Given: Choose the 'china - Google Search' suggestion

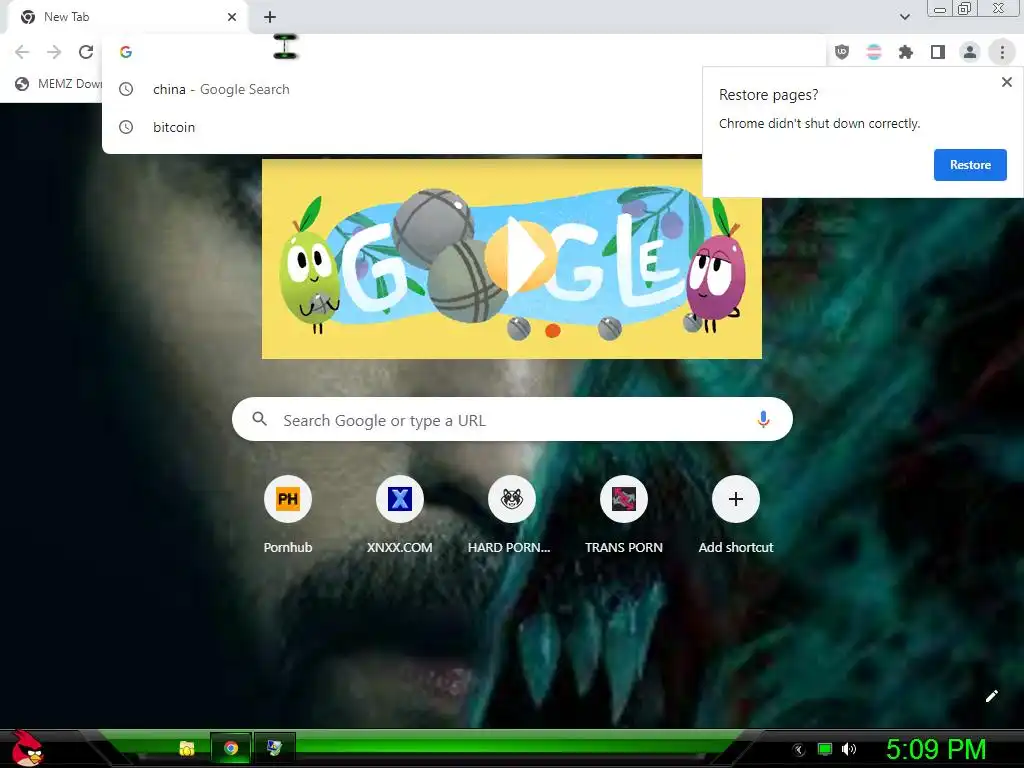Looking at the screenshot, I should (x=402, y=89).
